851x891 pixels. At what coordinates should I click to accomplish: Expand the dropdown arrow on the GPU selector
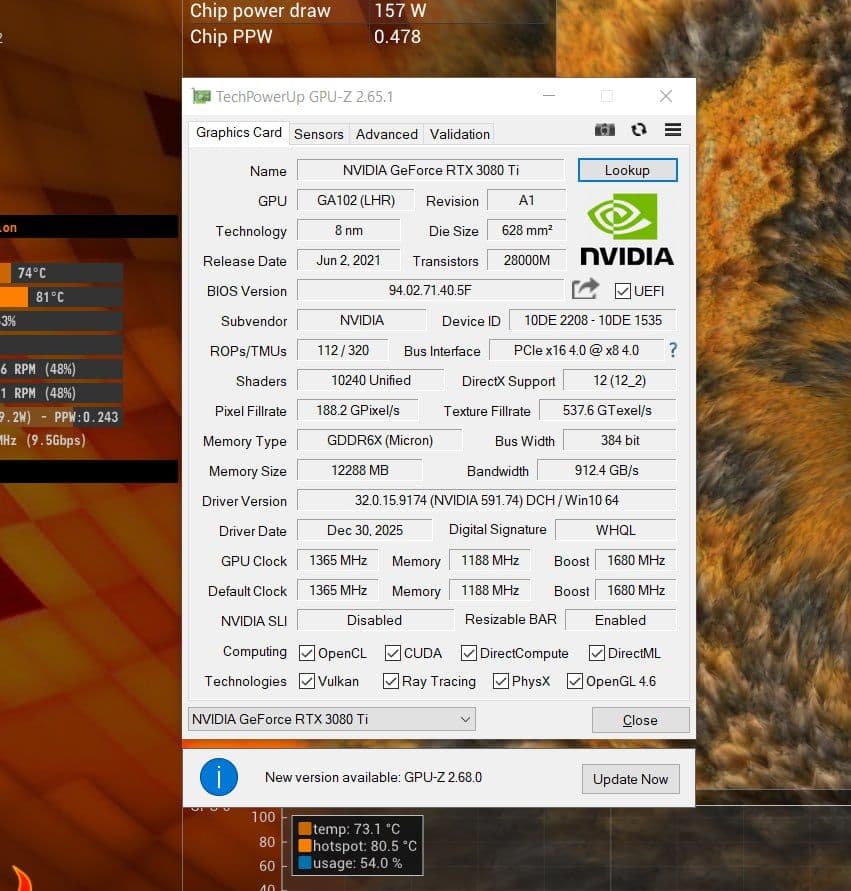point(463,719)
